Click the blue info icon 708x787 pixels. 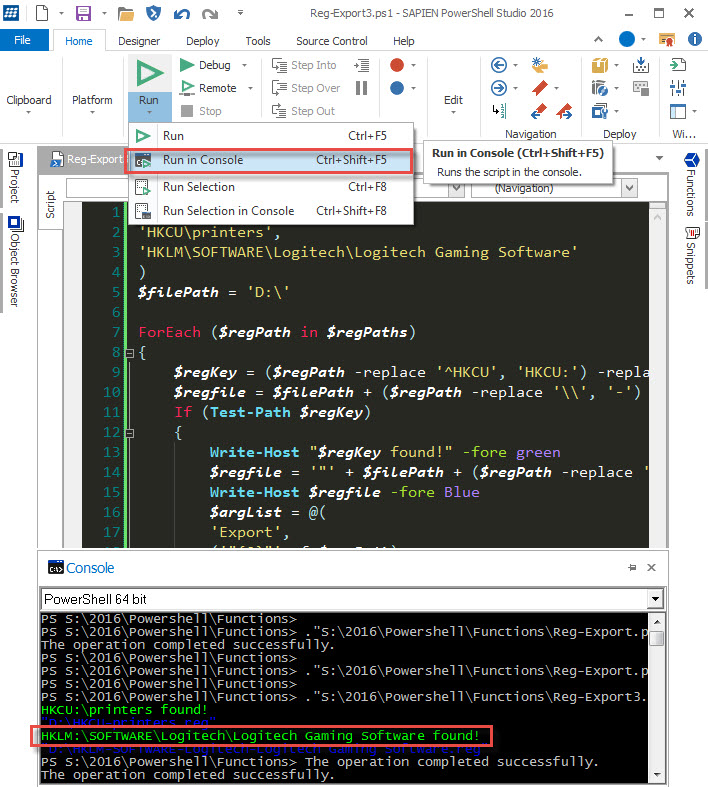pos(694,39)
